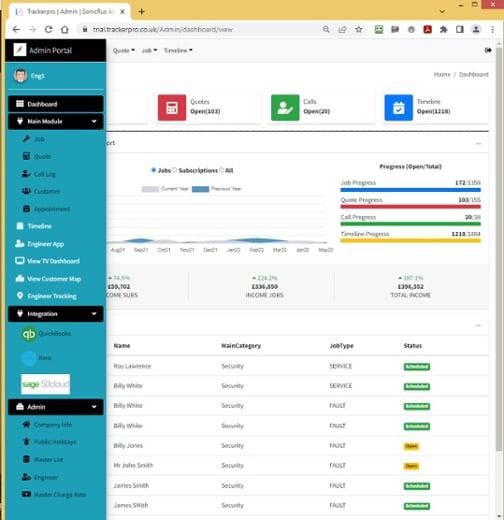Open the Company Info house icon
The image size is (504, 520).
pyautogui.click(x=26, y=424)
